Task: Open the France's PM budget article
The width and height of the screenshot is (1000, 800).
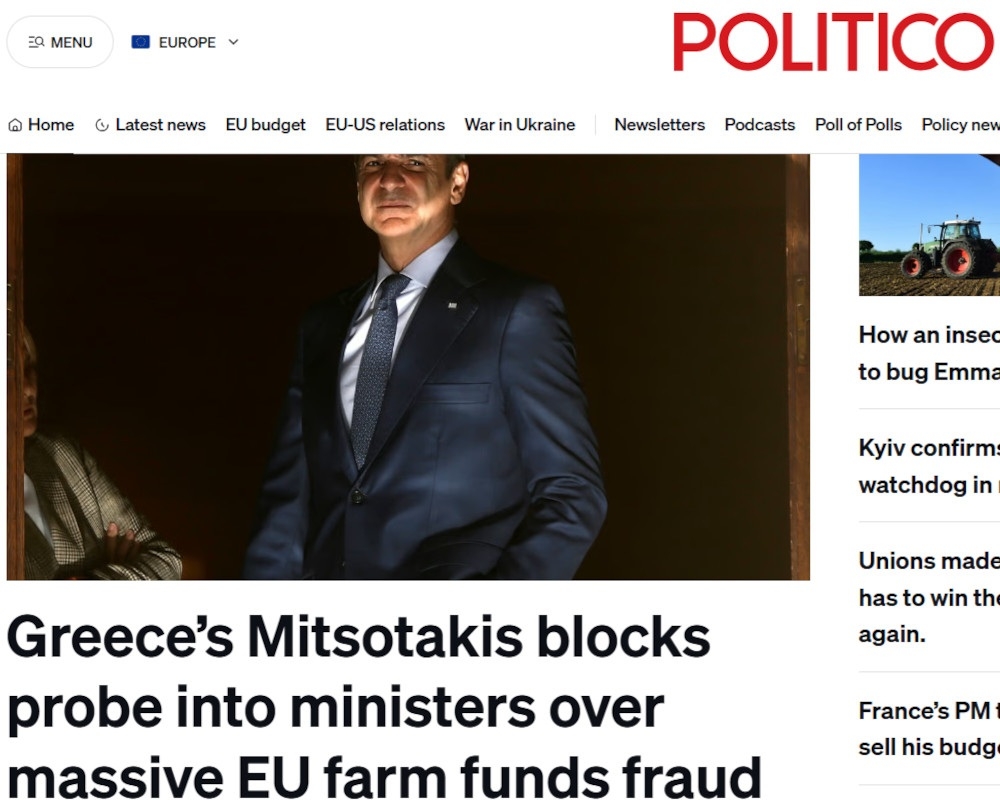Action: pyautogui.click(x=928, y=729)
